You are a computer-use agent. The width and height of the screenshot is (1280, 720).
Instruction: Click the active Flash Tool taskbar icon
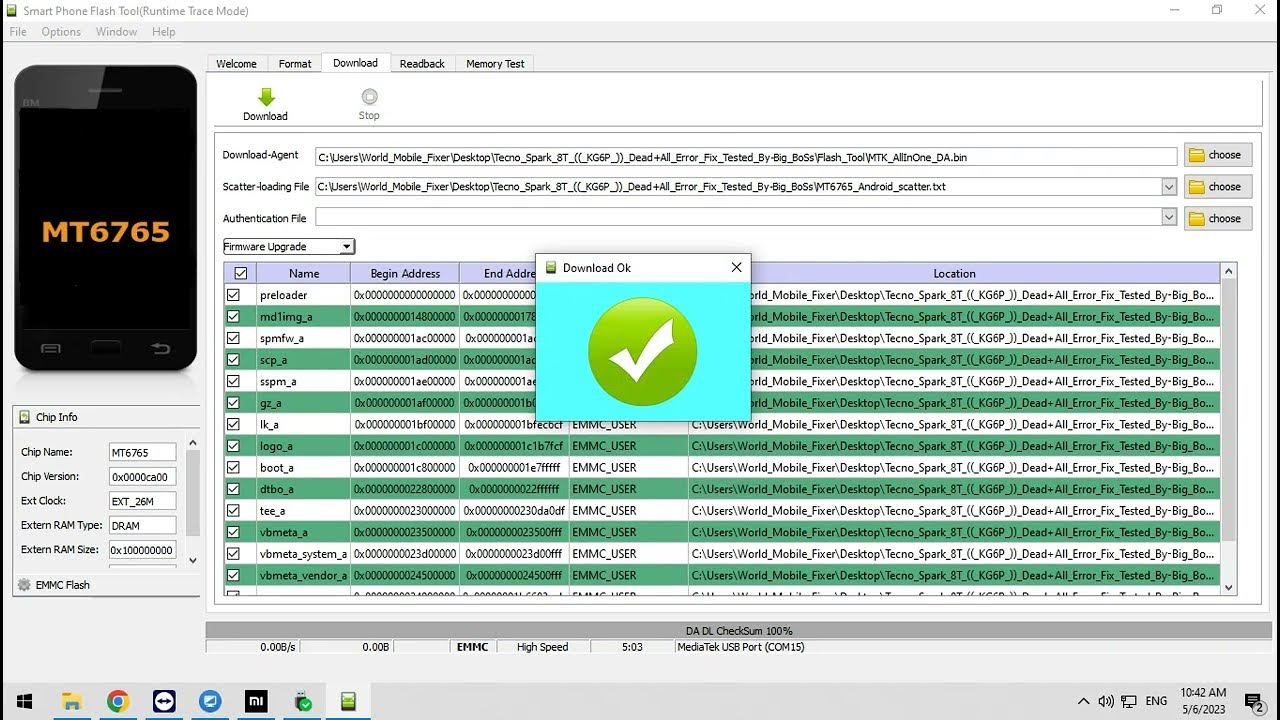click(x=348, y=701)
